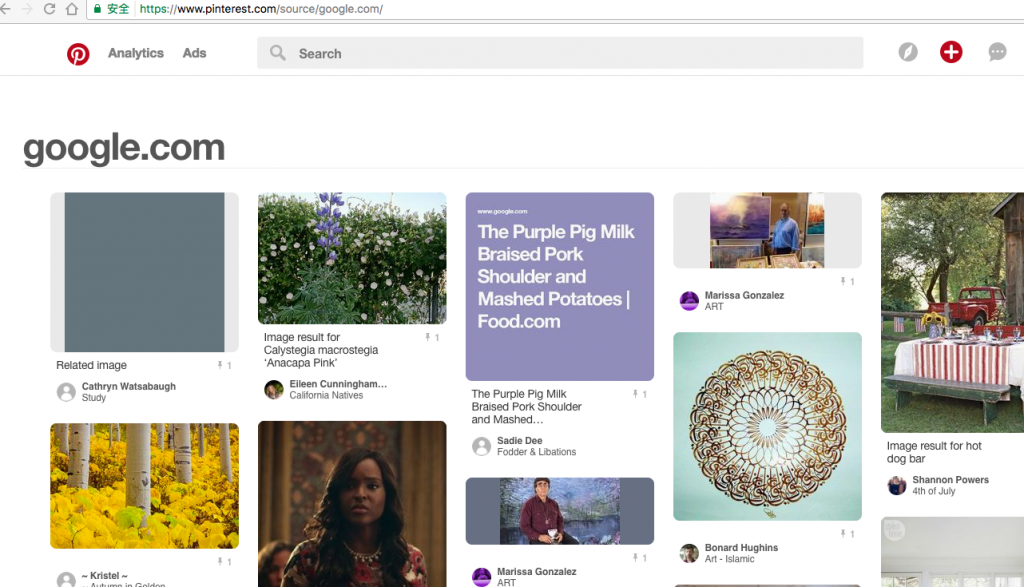
Task: Click Shannon Powers' profile avatar
Action: point(897,486)
